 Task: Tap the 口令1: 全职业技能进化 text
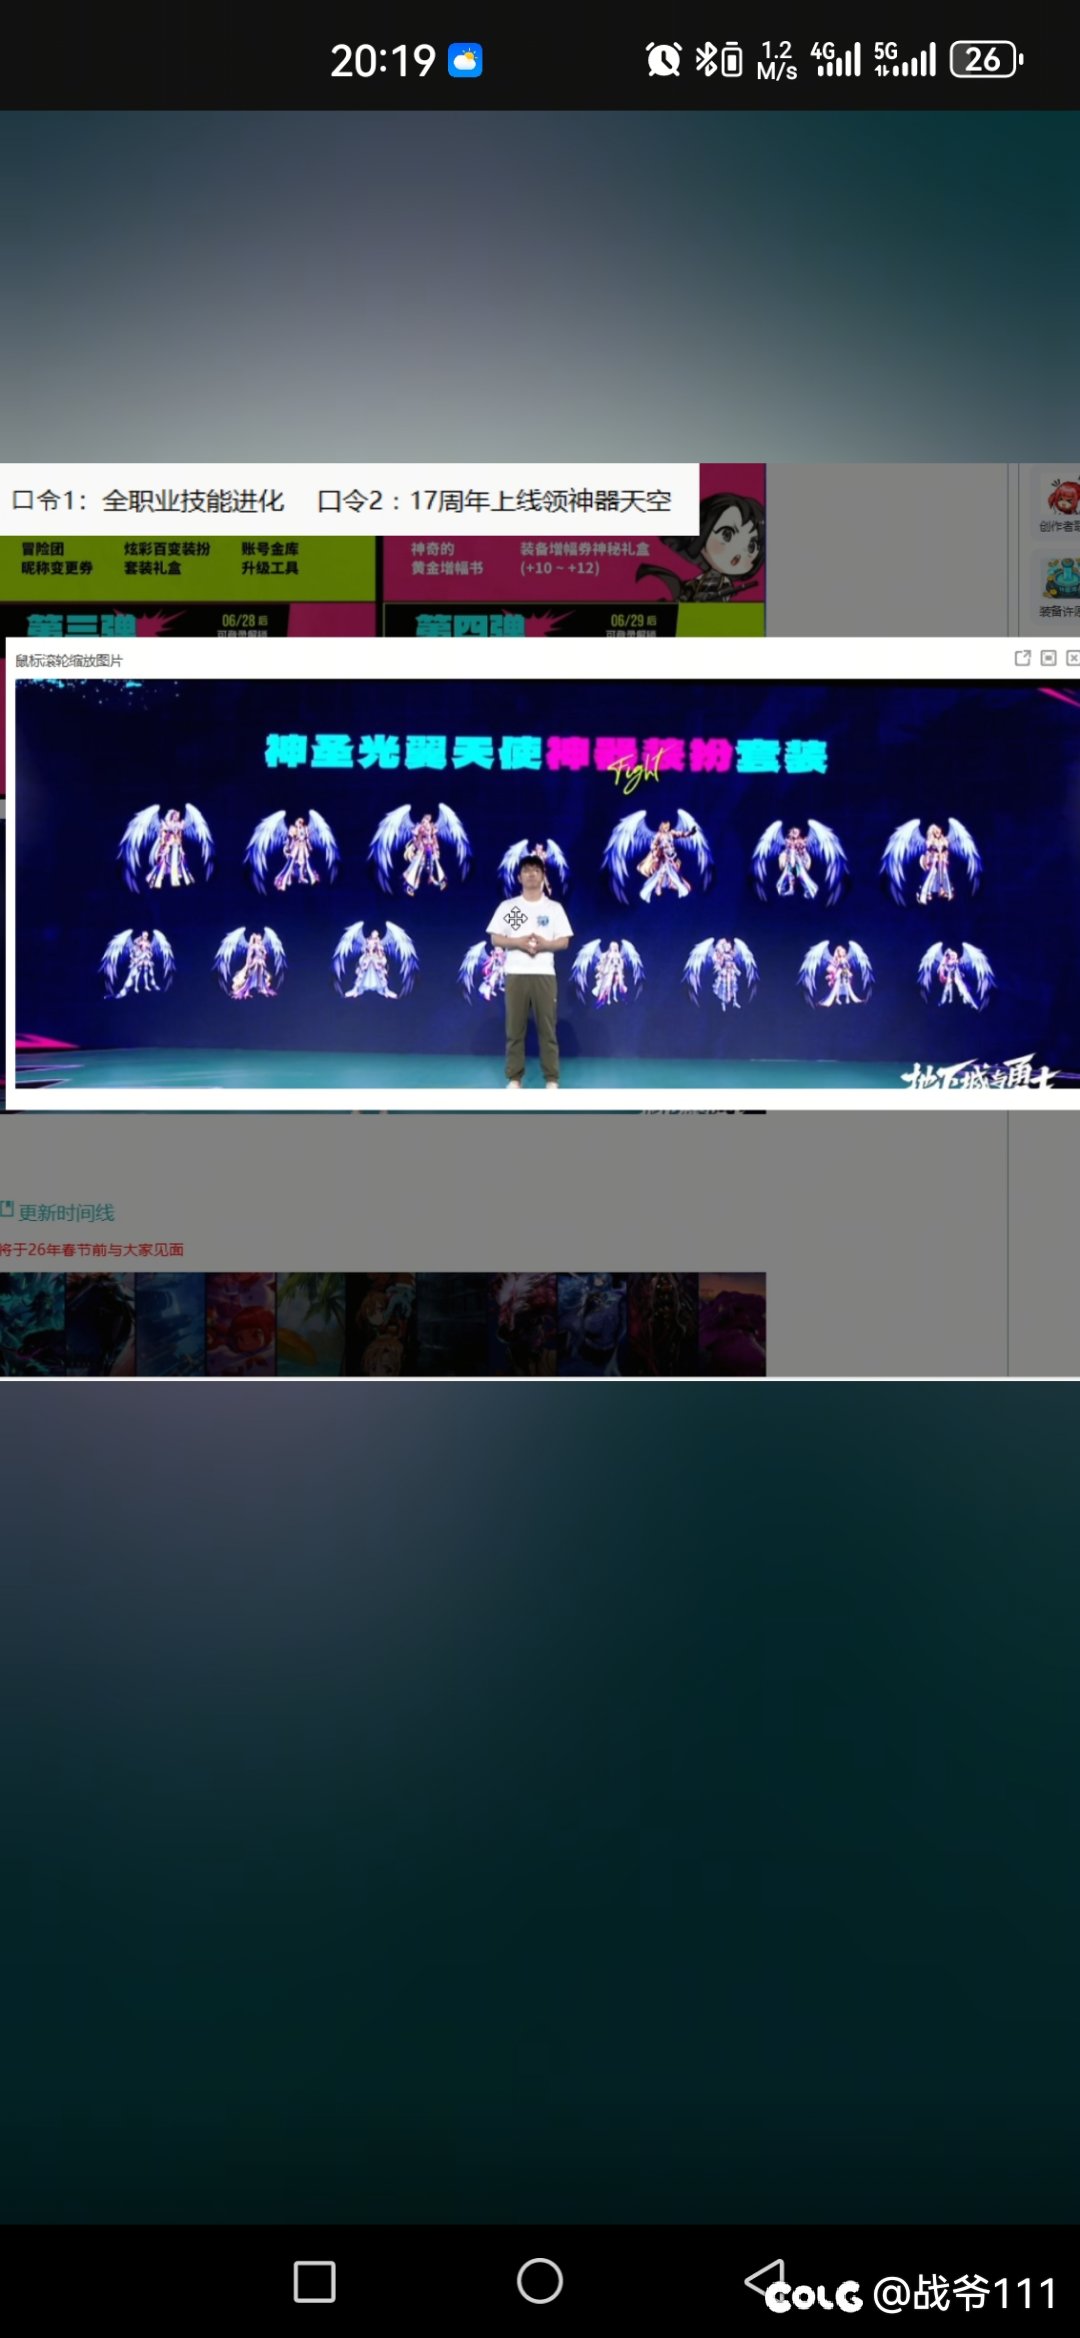pyautogui.click(x=148, y=500)
